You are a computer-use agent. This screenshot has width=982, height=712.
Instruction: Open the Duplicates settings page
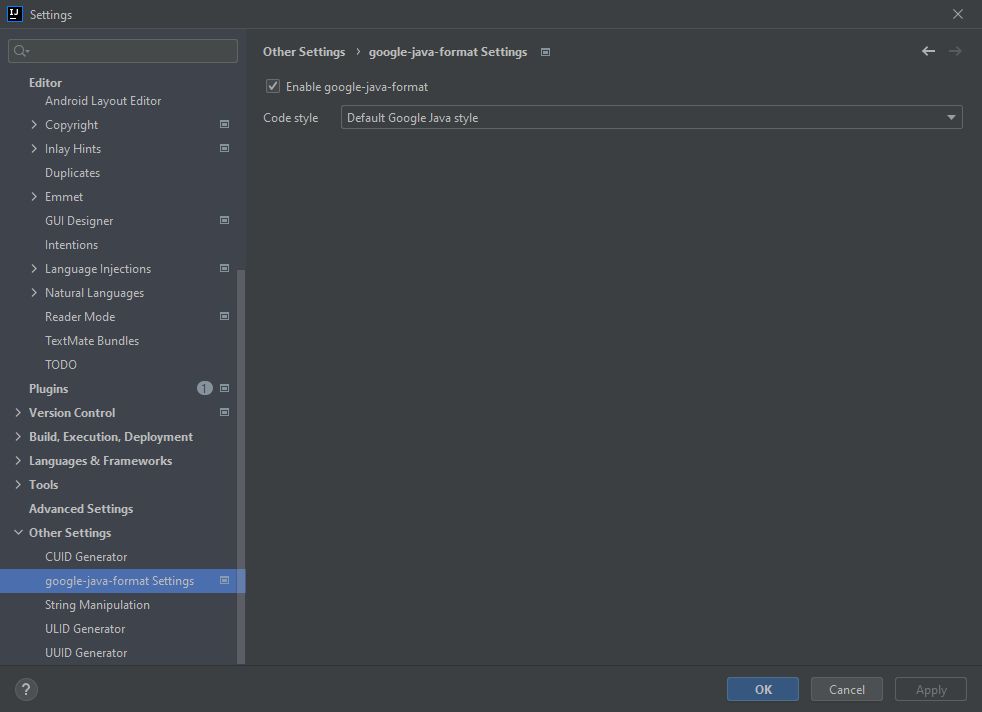pos(72,173)
